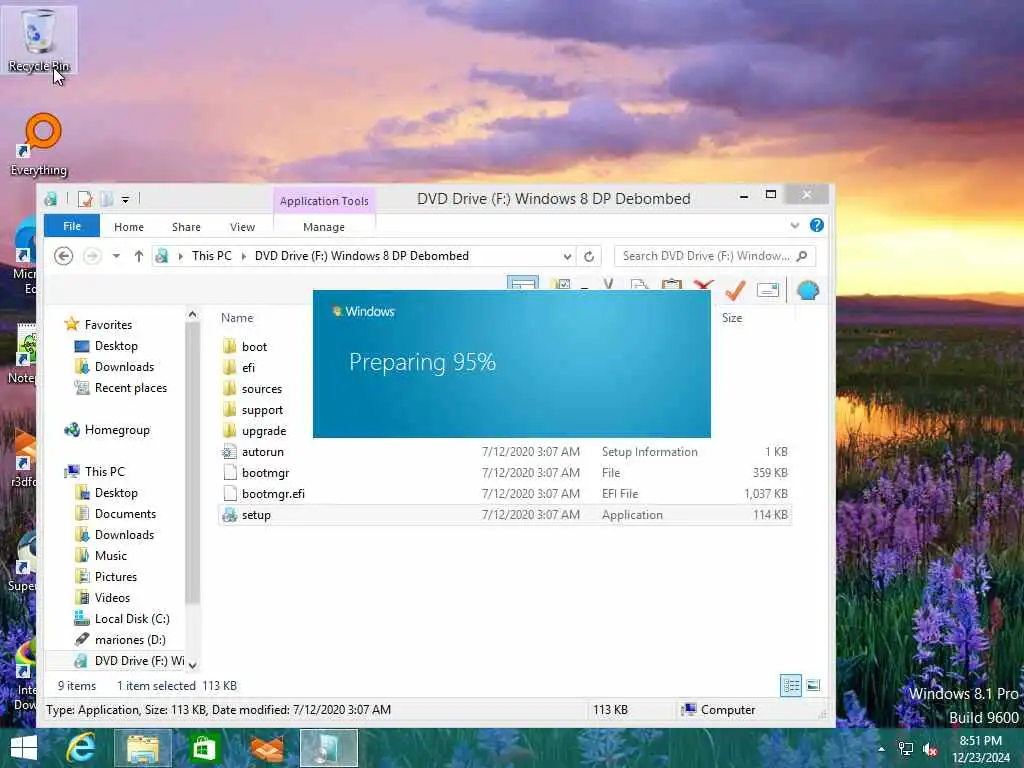Click DVD Drive (F:) breadcrumb in address bar
The image size is (1024, 768).
coord(362,256)
